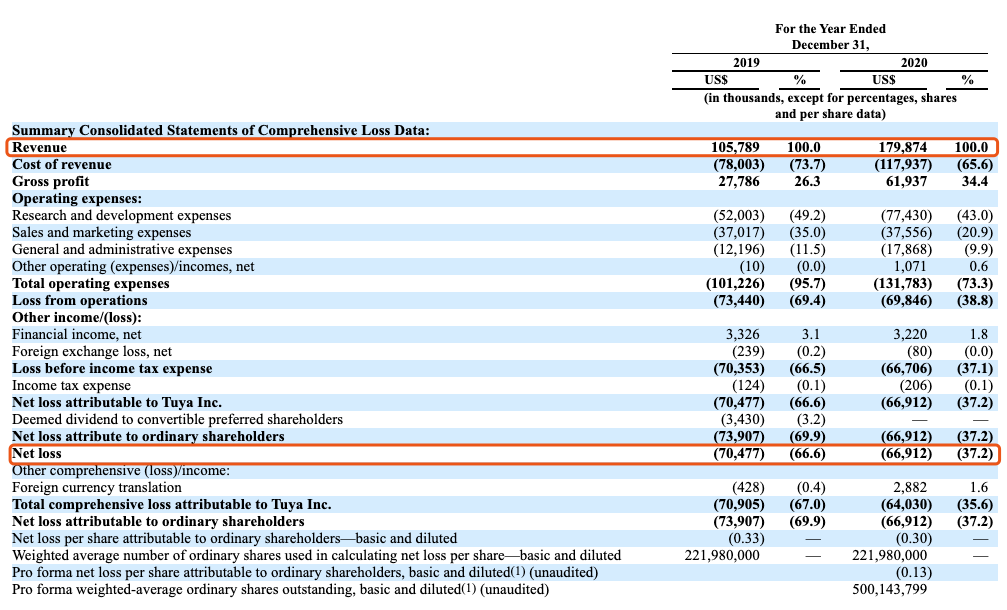
Task: Click the 2020 column header
Action: (x=913, y=62)
